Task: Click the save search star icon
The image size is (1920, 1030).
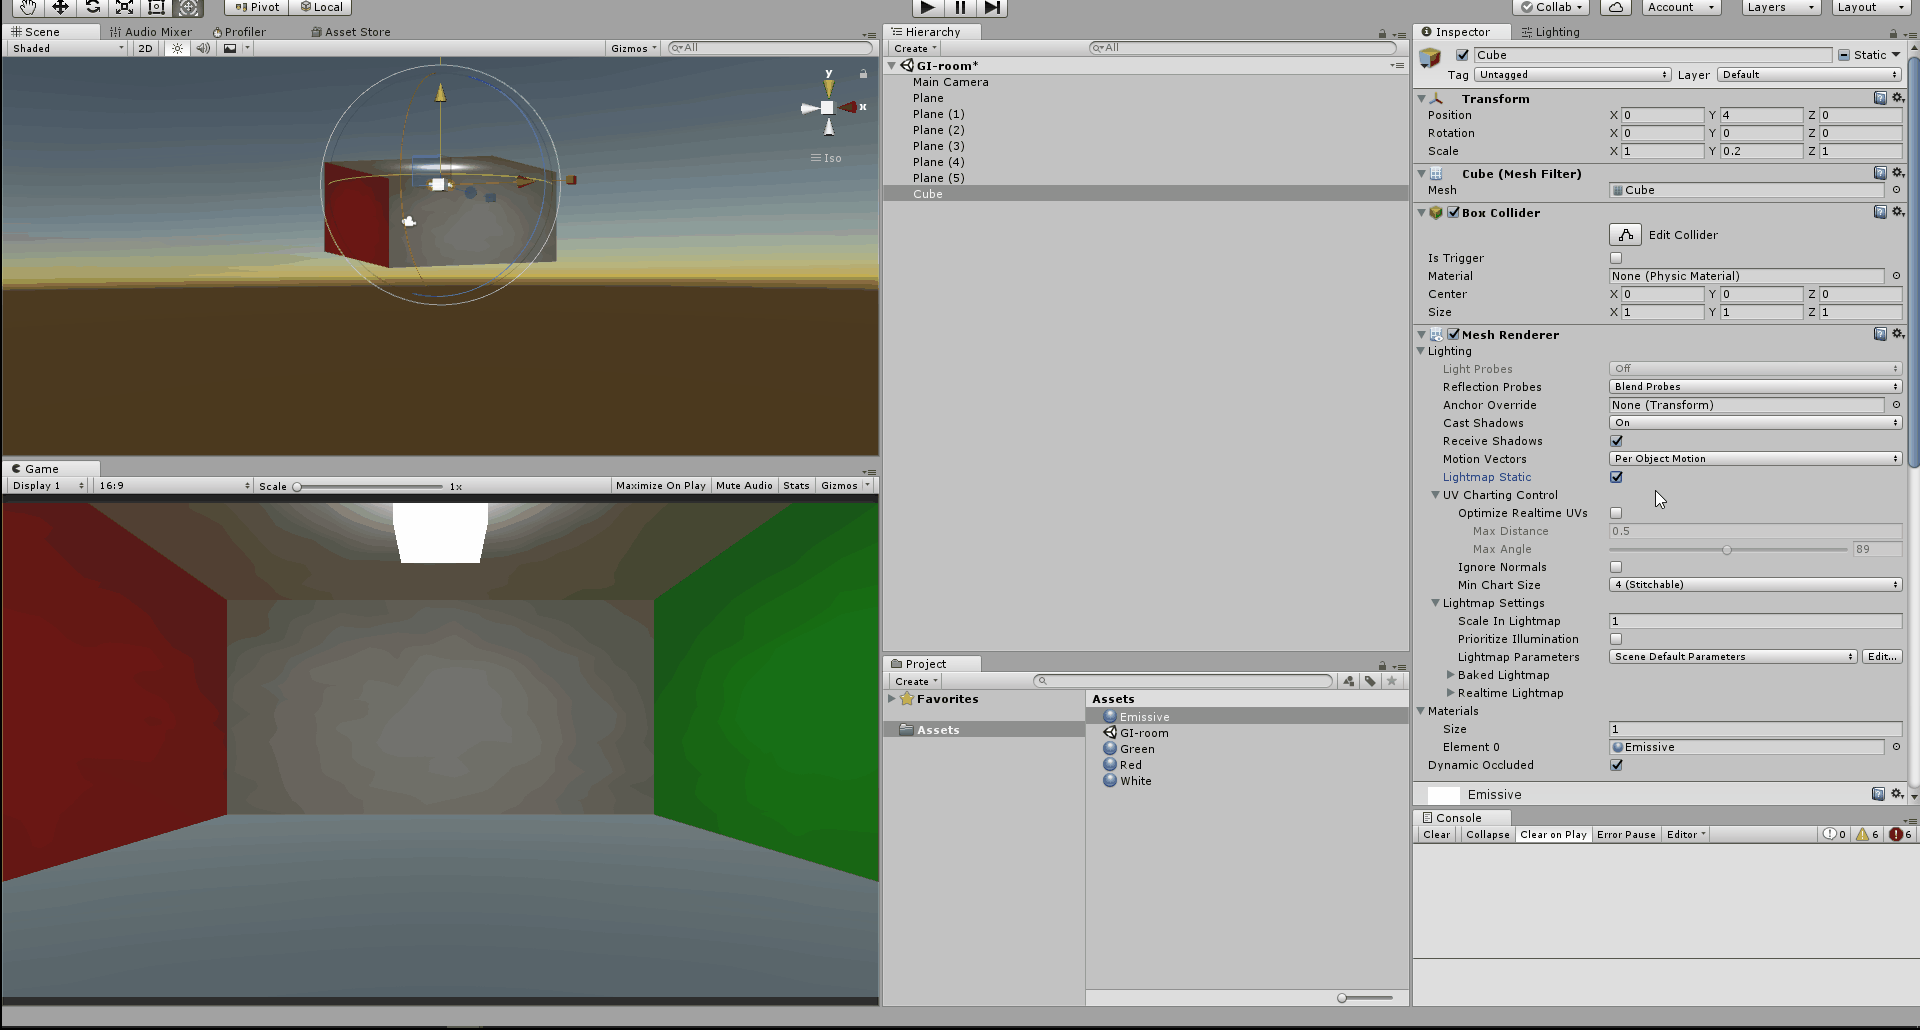Action: [1391, 681]
